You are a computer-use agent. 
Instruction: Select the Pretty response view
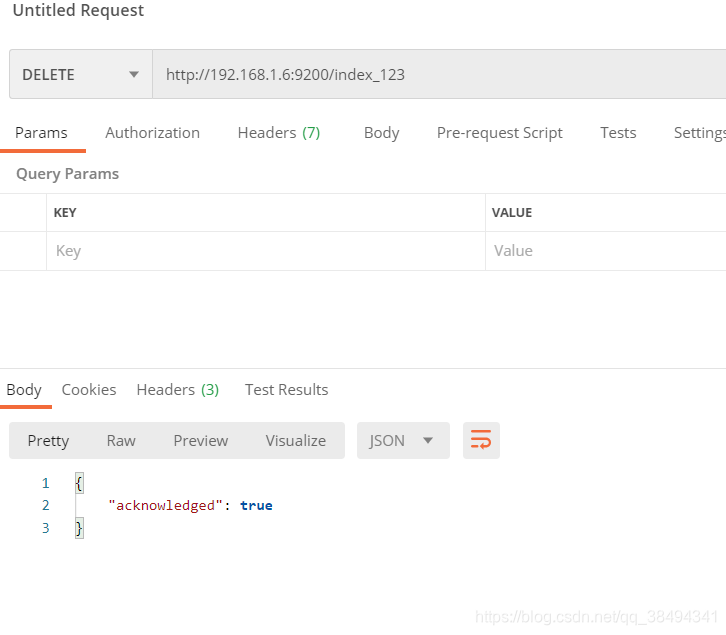click(48, 440)
